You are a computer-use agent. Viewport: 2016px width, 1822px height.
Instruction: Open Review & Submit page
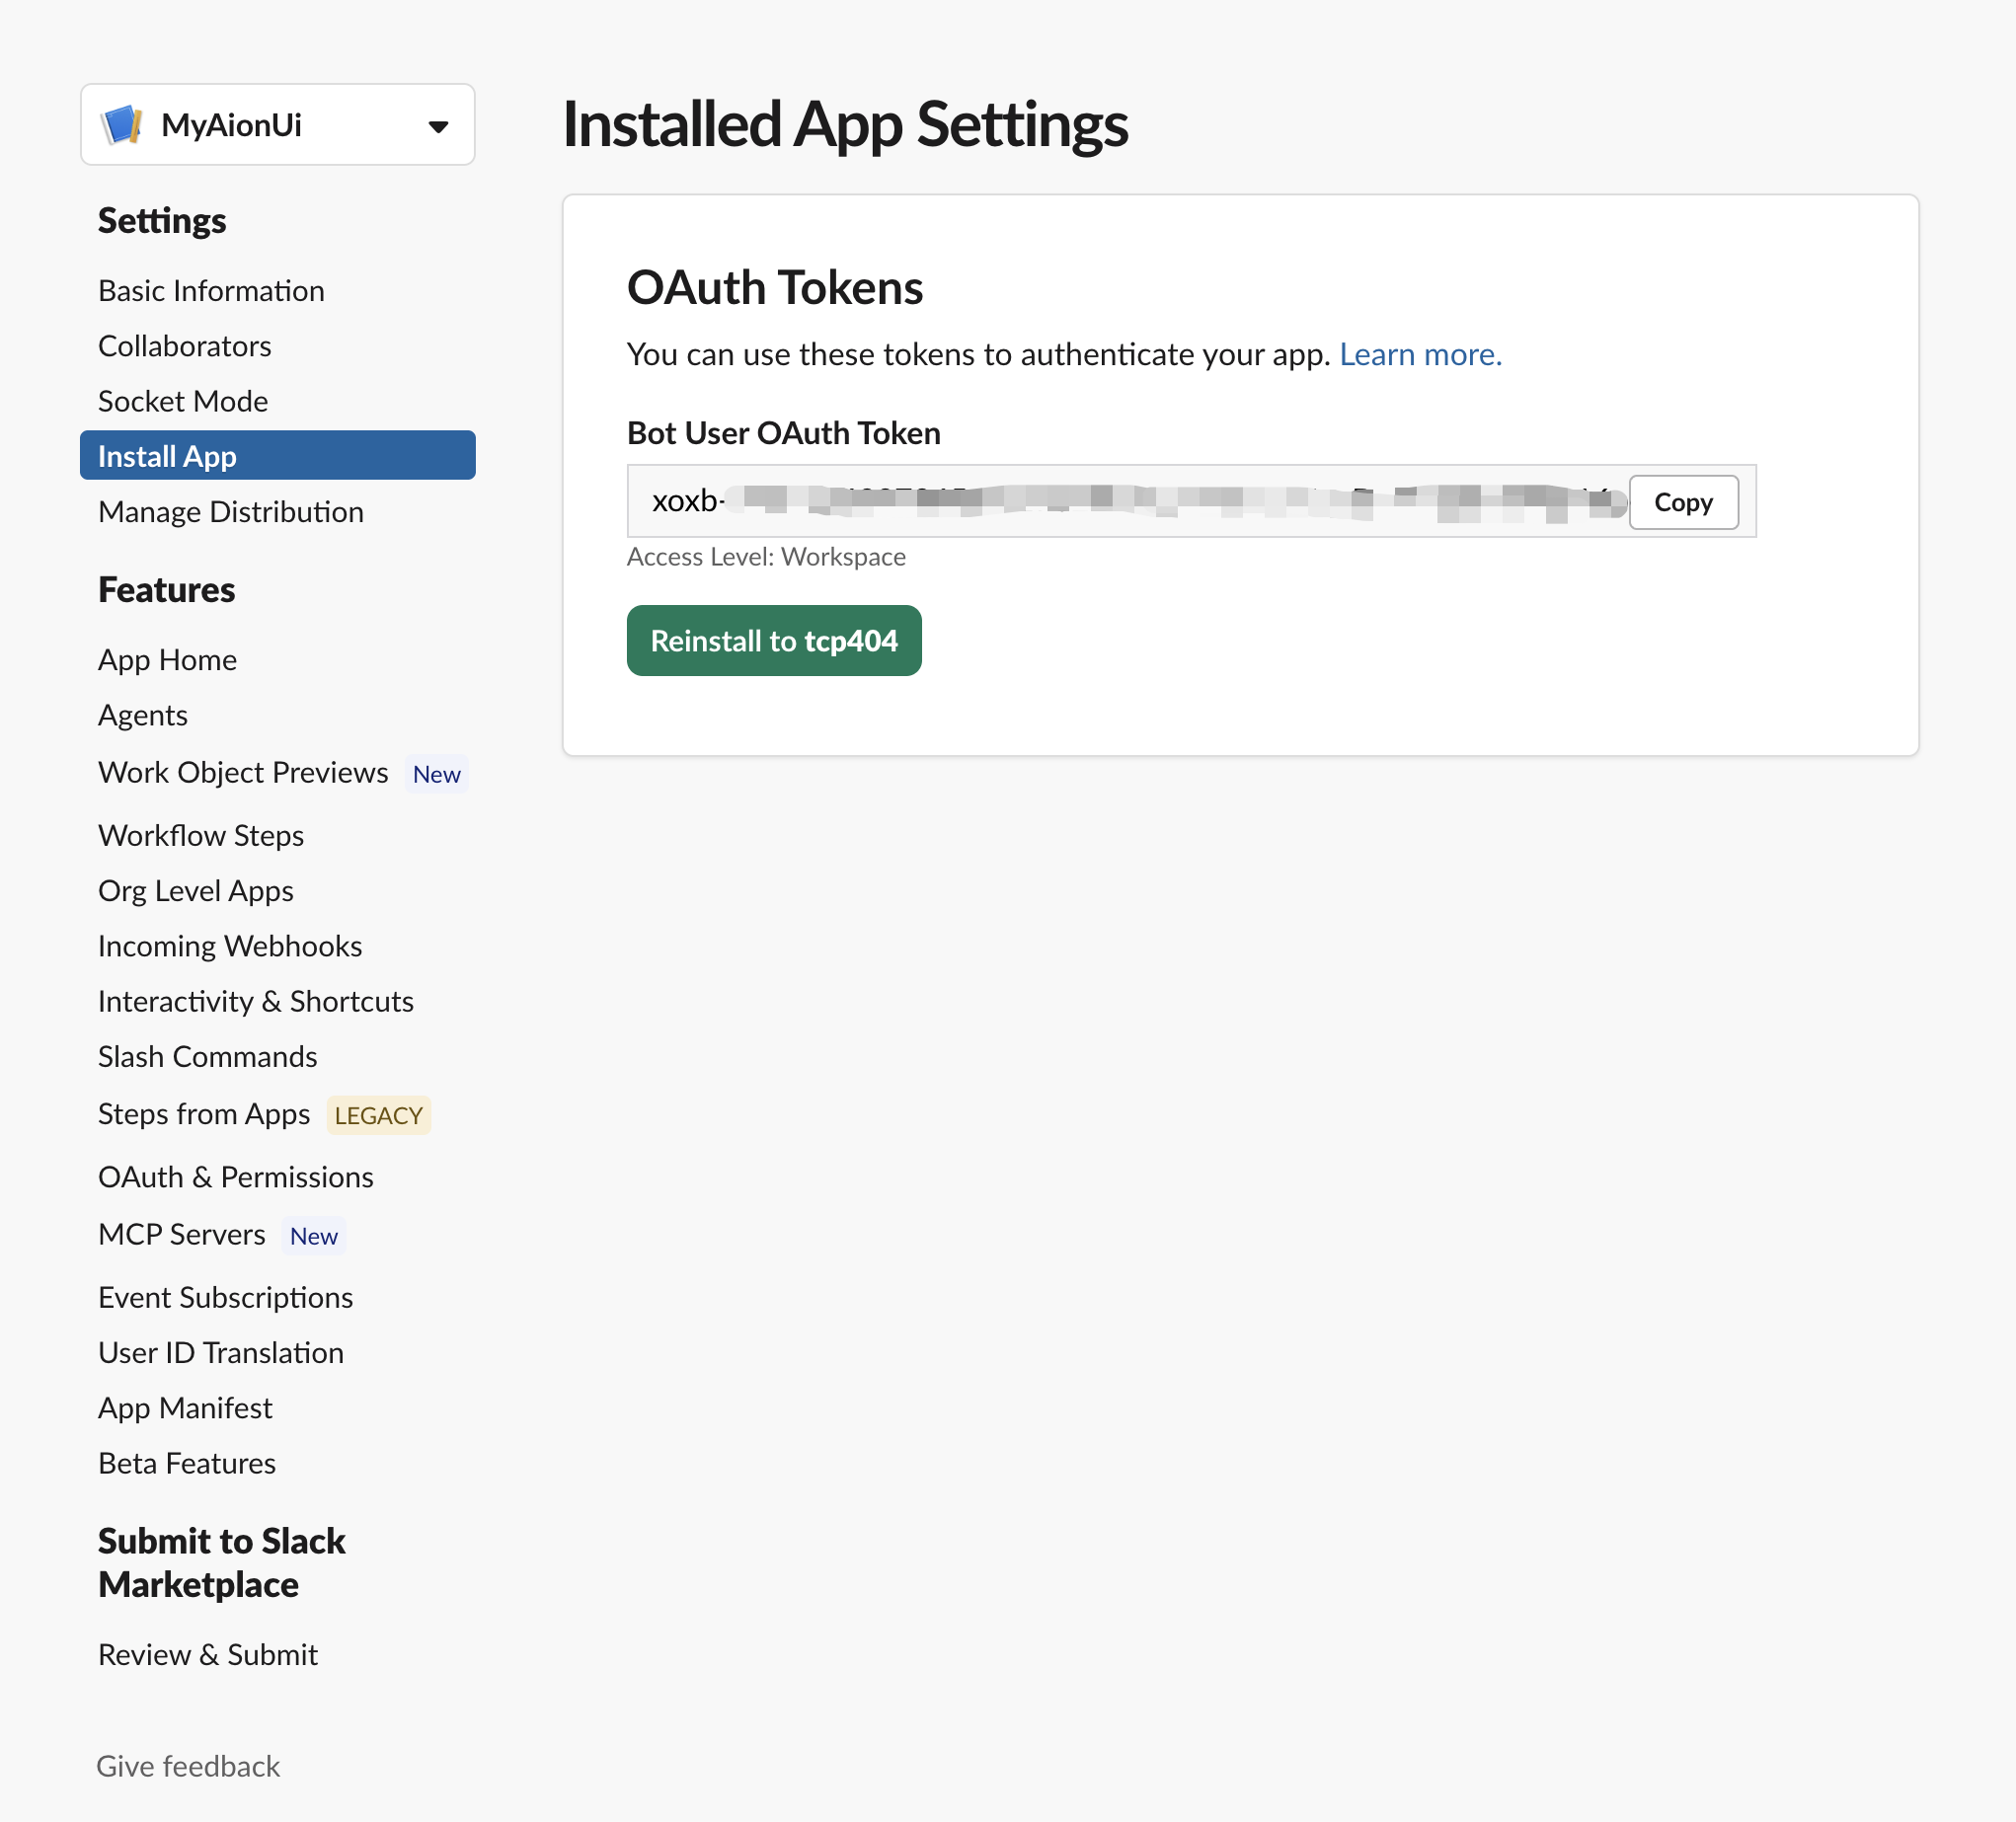208,1655
